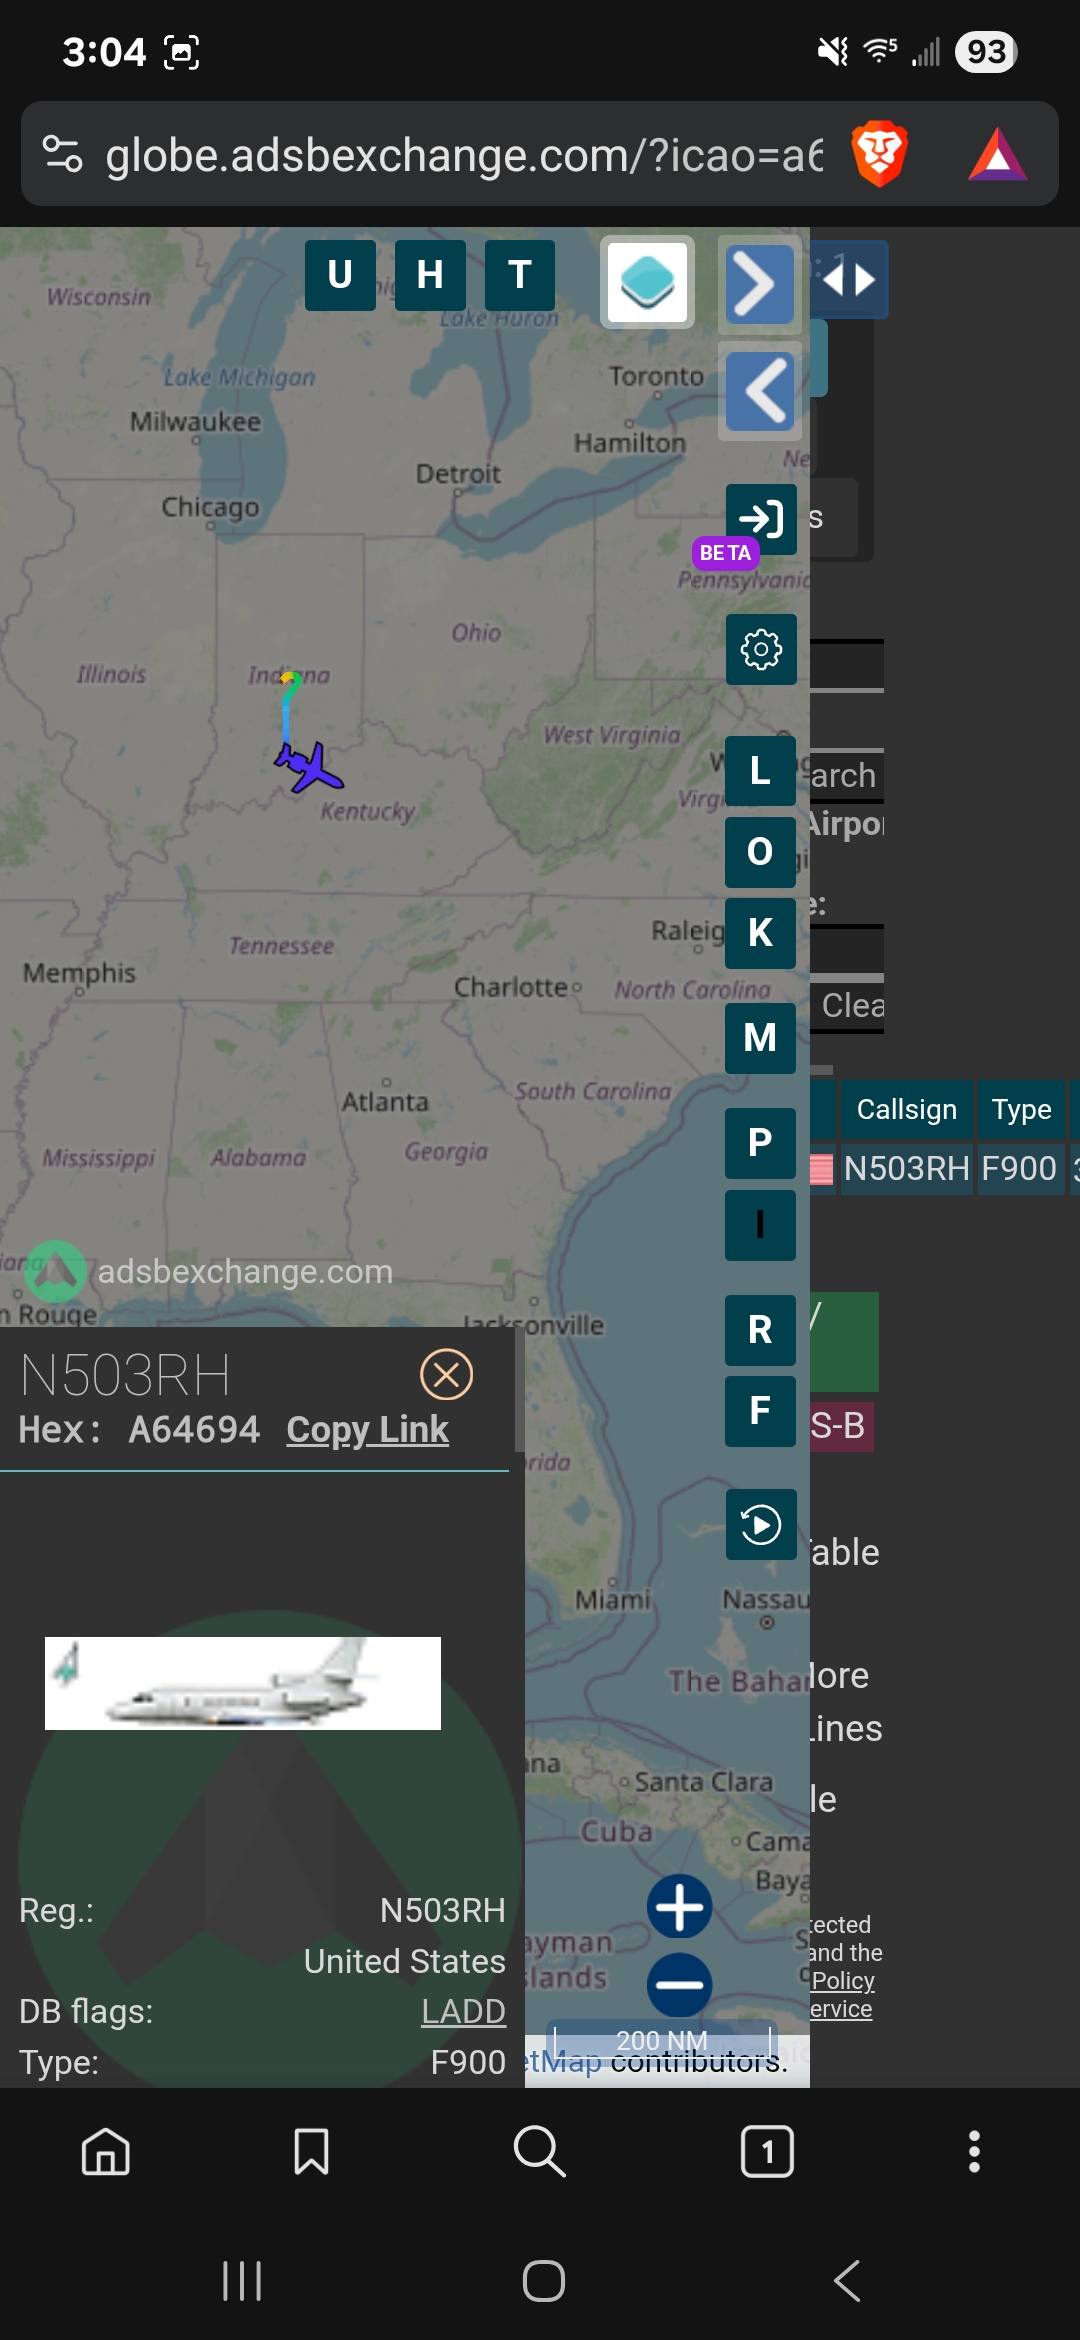Toggle the M map option
The height and width of the screenshot is (2340, 1080).
tap(760, 1038)
